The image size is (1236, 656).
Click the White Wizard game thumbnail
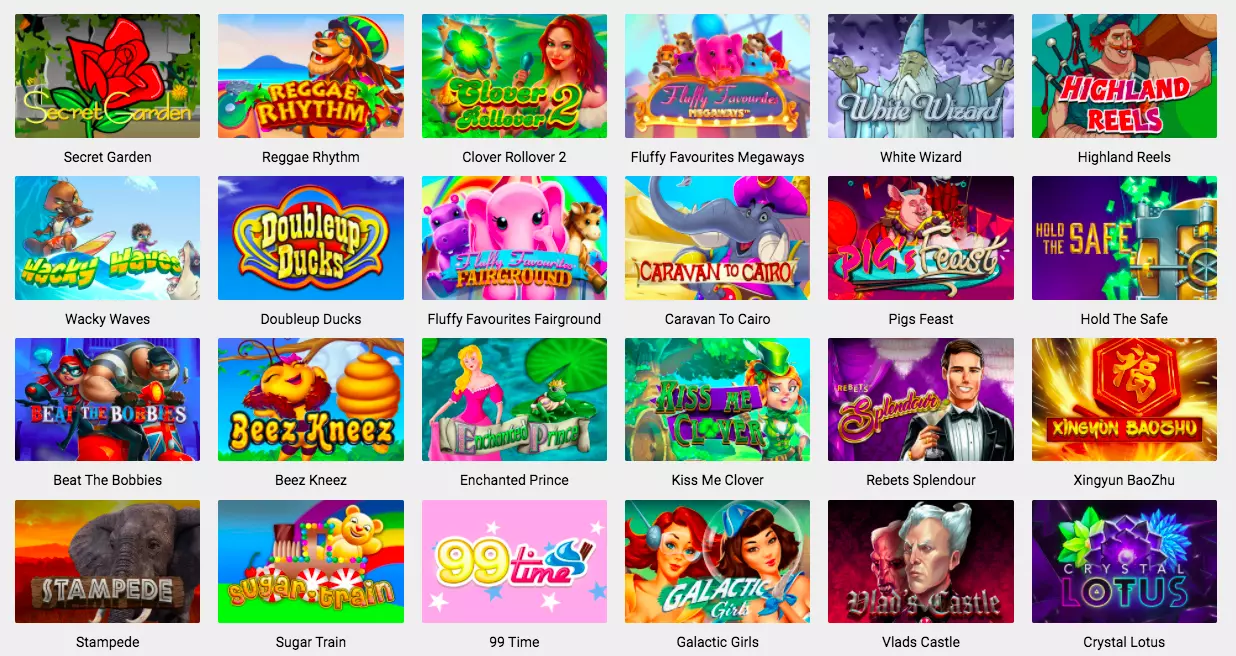[x=921, y=76]
